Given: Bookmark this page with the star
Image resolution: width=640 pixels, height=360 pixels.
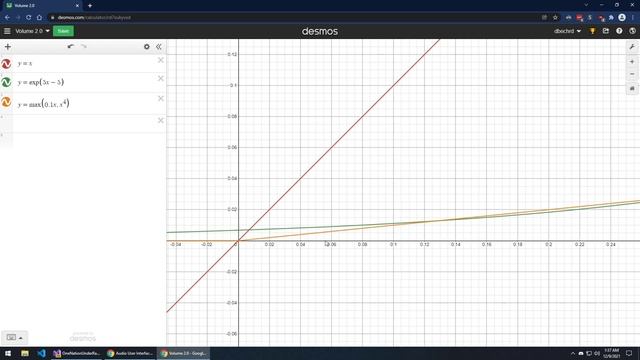Looking at the screenshot, I should point(555,18).
